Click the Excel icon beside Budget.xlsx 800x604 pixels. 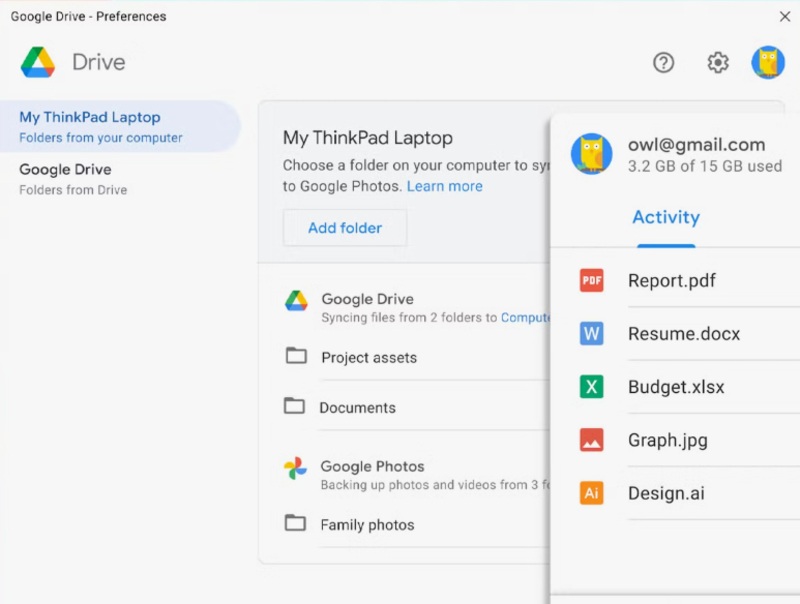tap(592, 387)
